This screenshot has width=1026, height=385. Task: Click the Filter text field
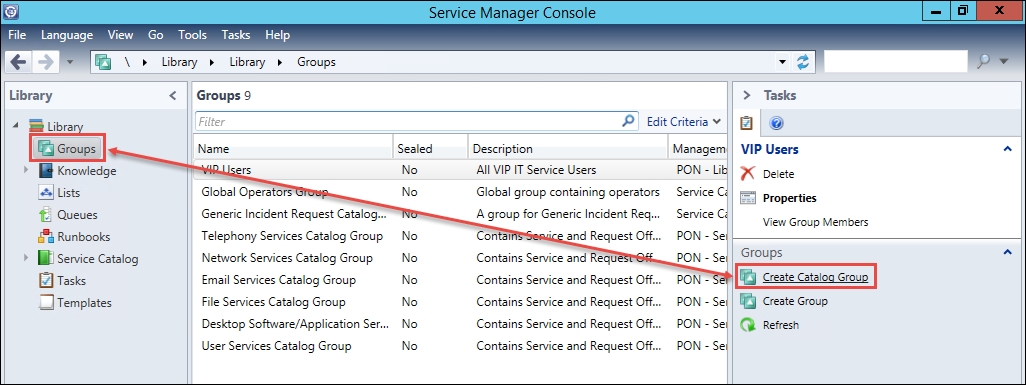point(407,122)
